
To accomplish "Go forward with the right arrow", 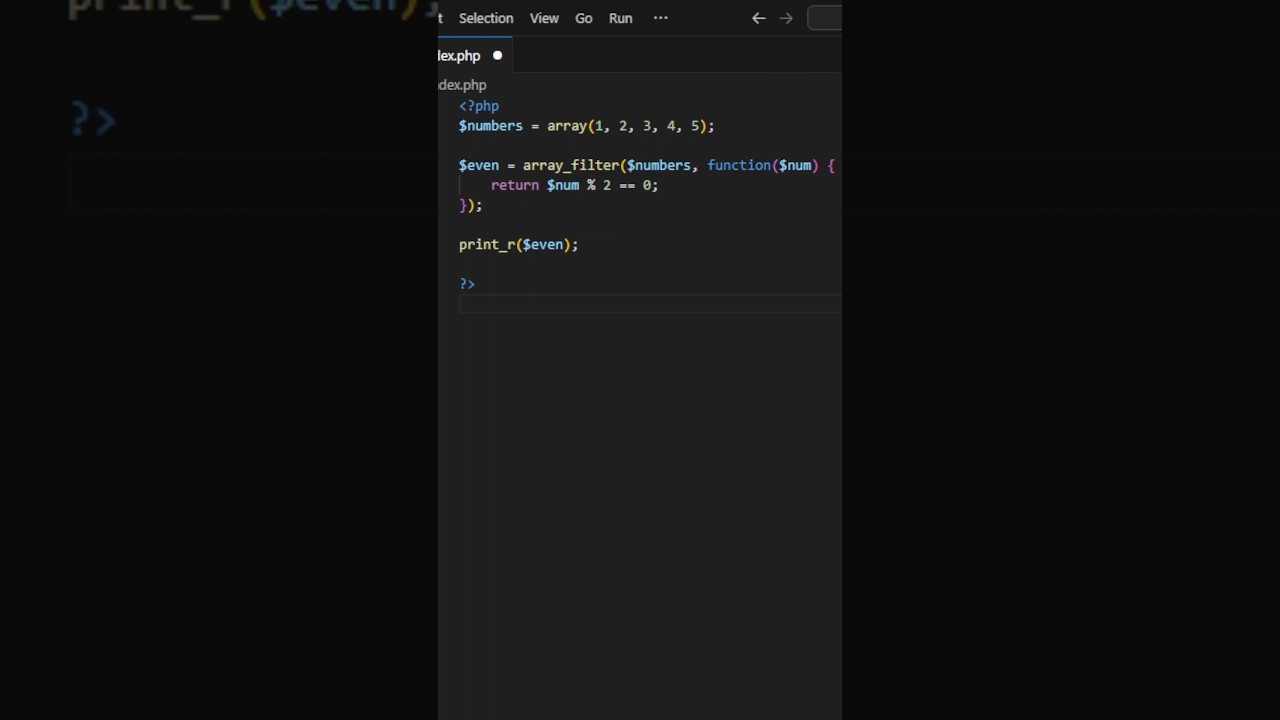I will click(786, 18).
